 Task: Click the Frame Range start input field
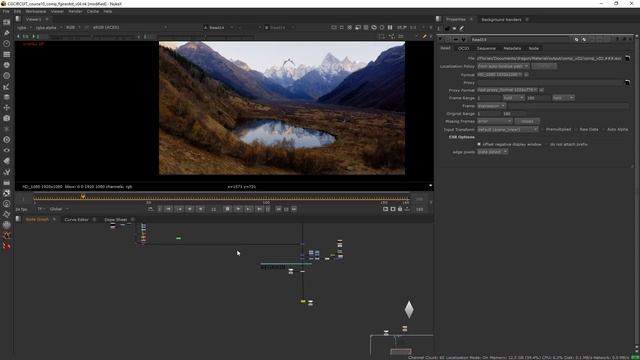click(x=489, y=98)
